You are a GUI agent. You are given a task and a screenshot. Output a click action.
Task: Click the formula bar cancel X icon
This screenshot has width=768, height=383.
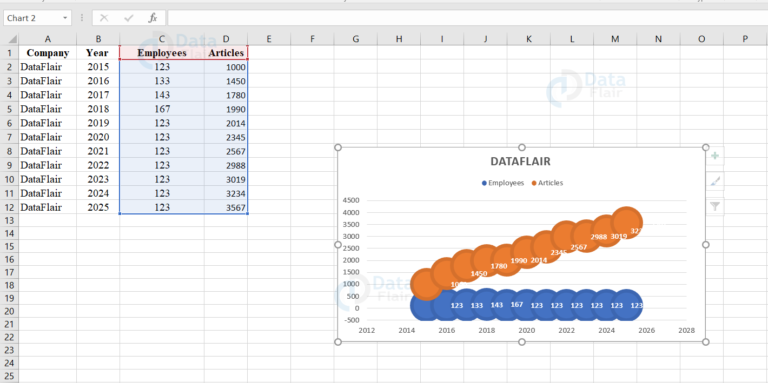104,18
